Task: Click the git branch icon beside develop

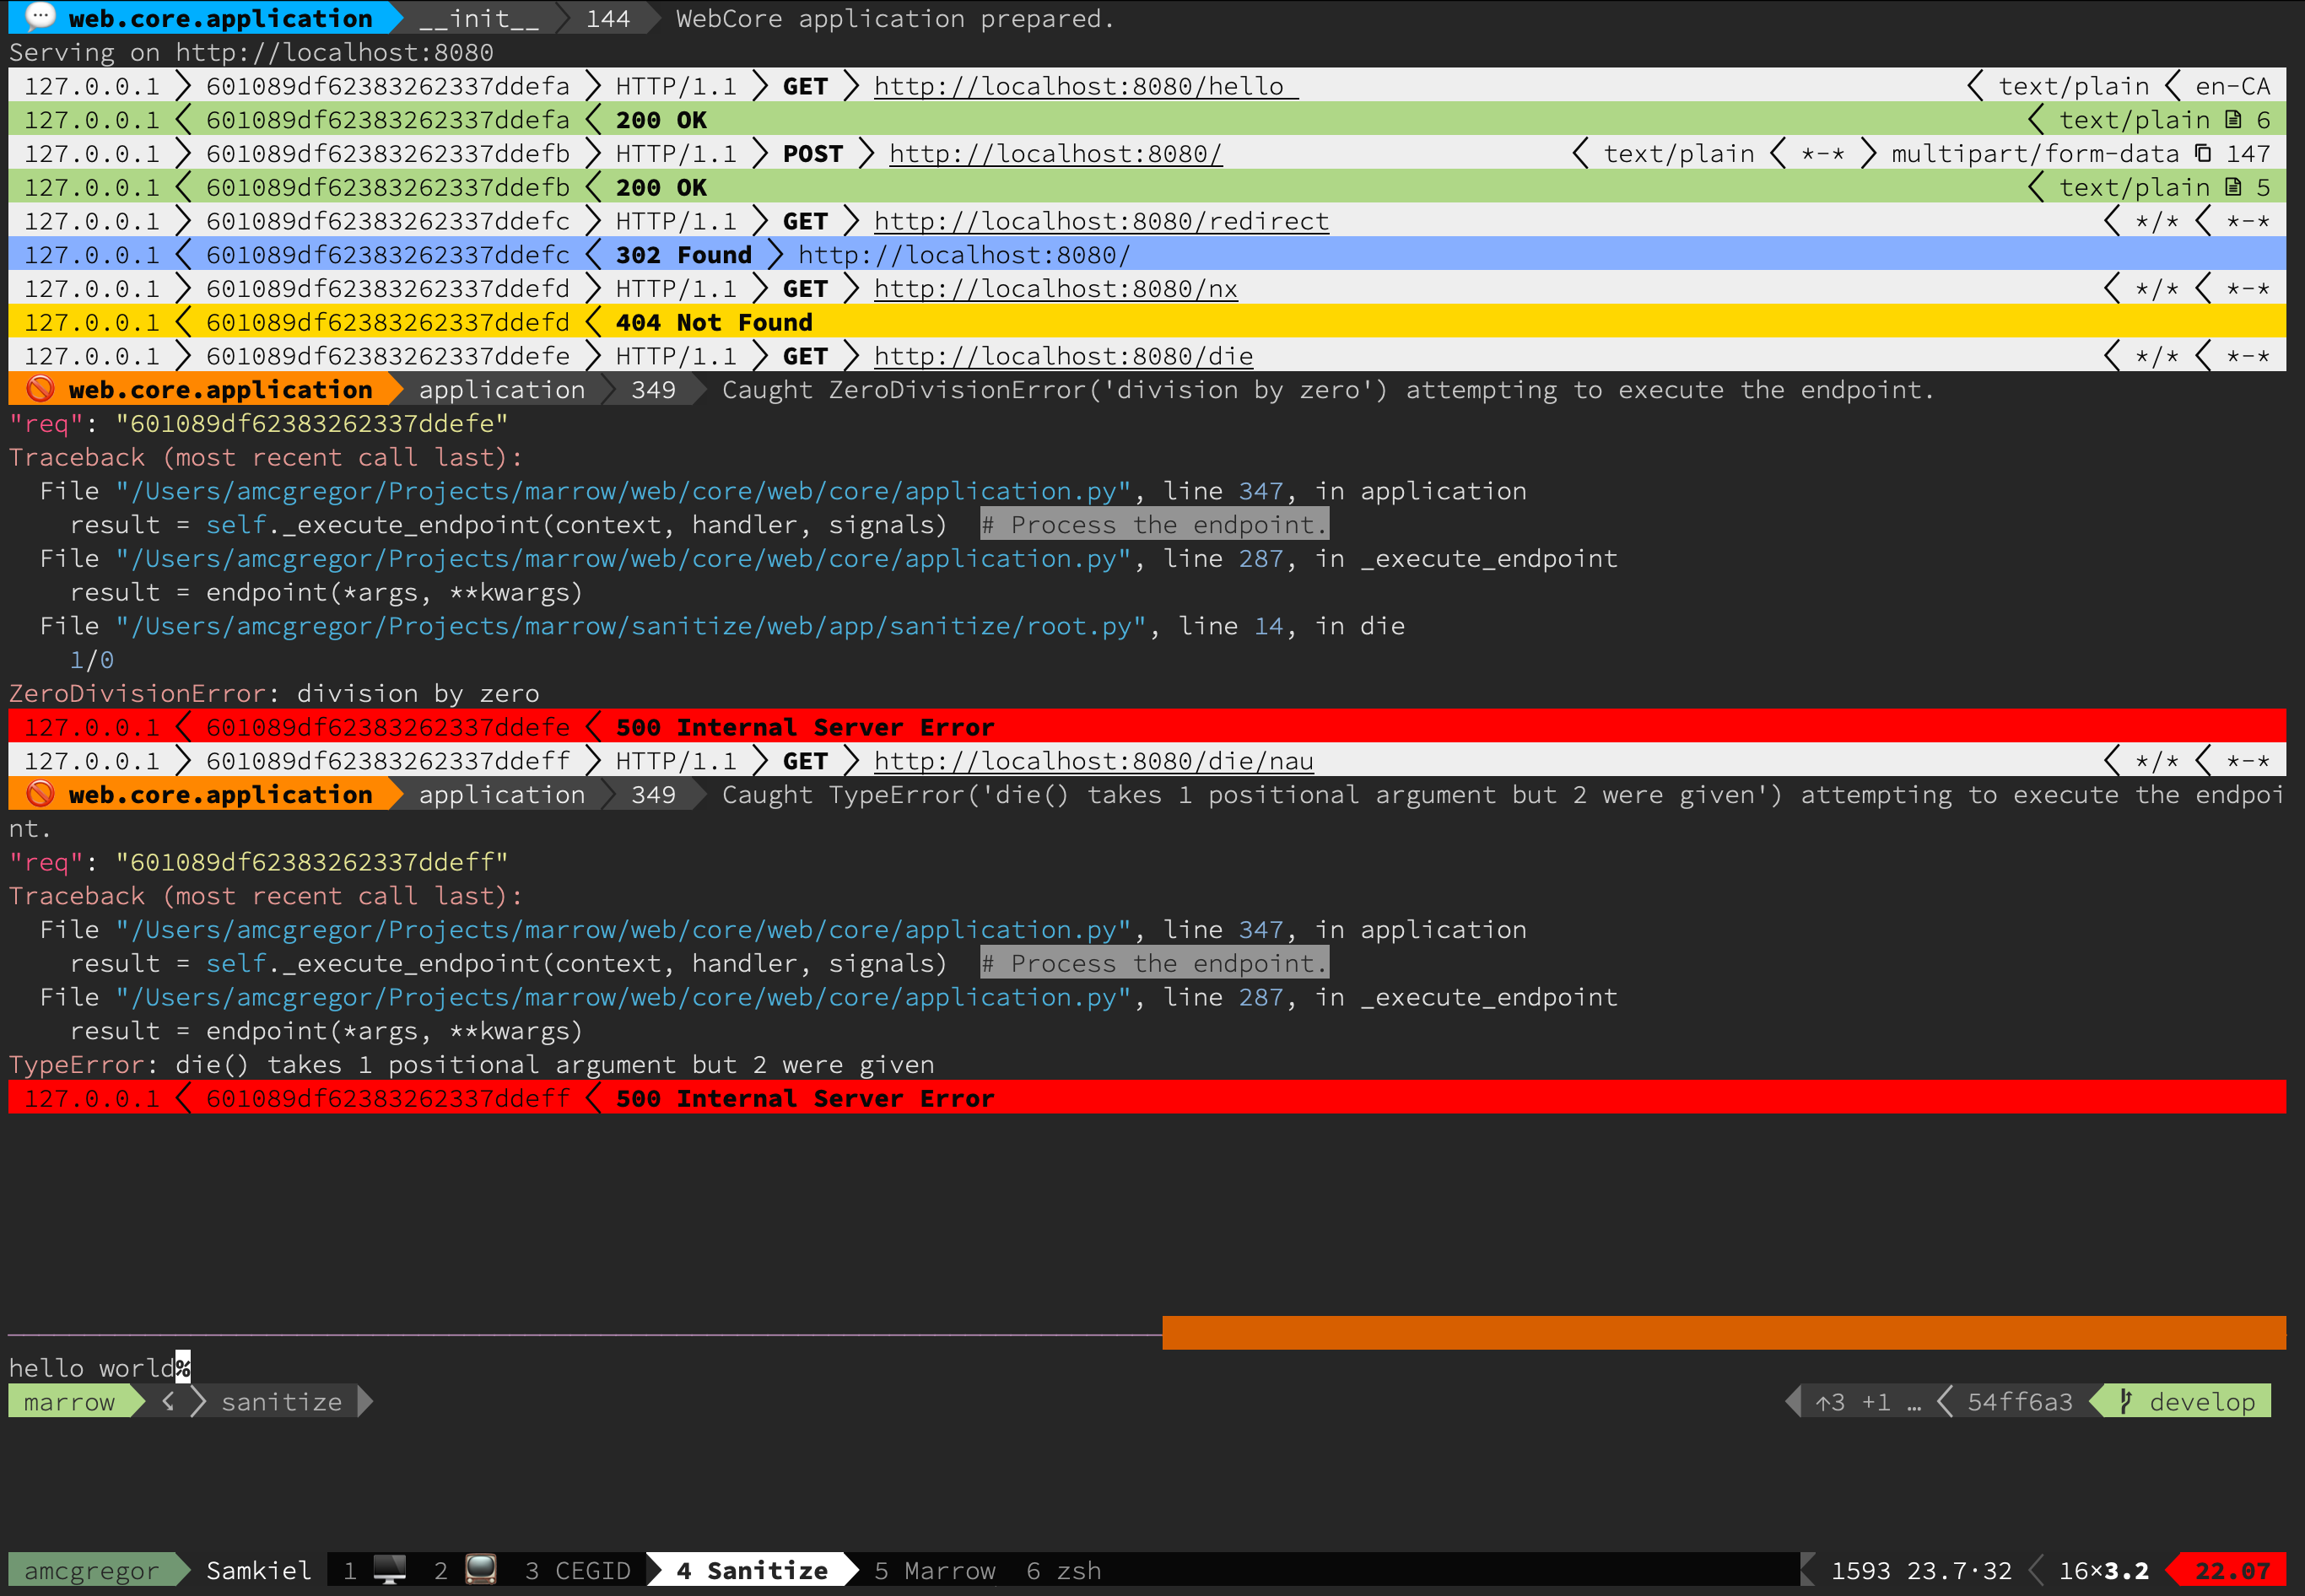Action: (x=2125, y=1402)
